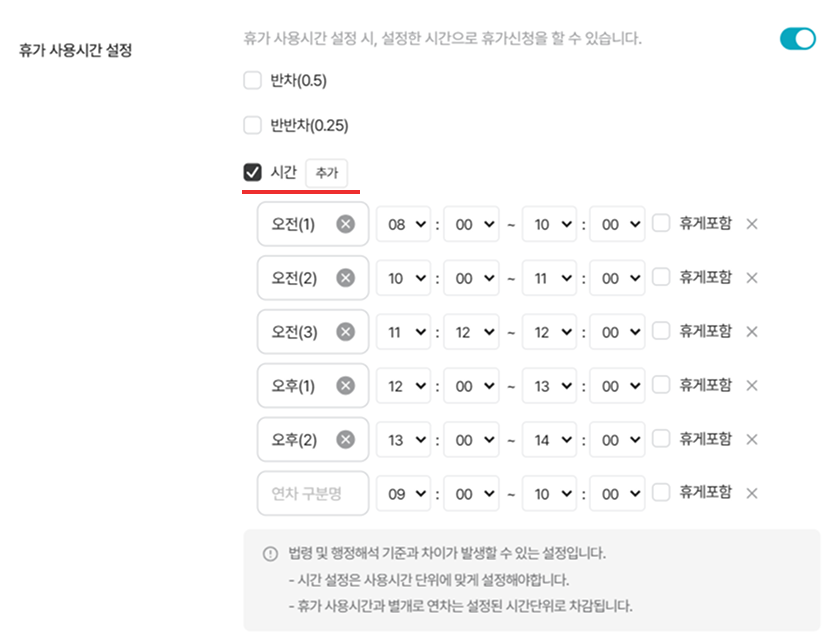Click the empty 연차 구분명 input field
The height and width of the screenshot is (642, 840).
[x=313, y=493]
